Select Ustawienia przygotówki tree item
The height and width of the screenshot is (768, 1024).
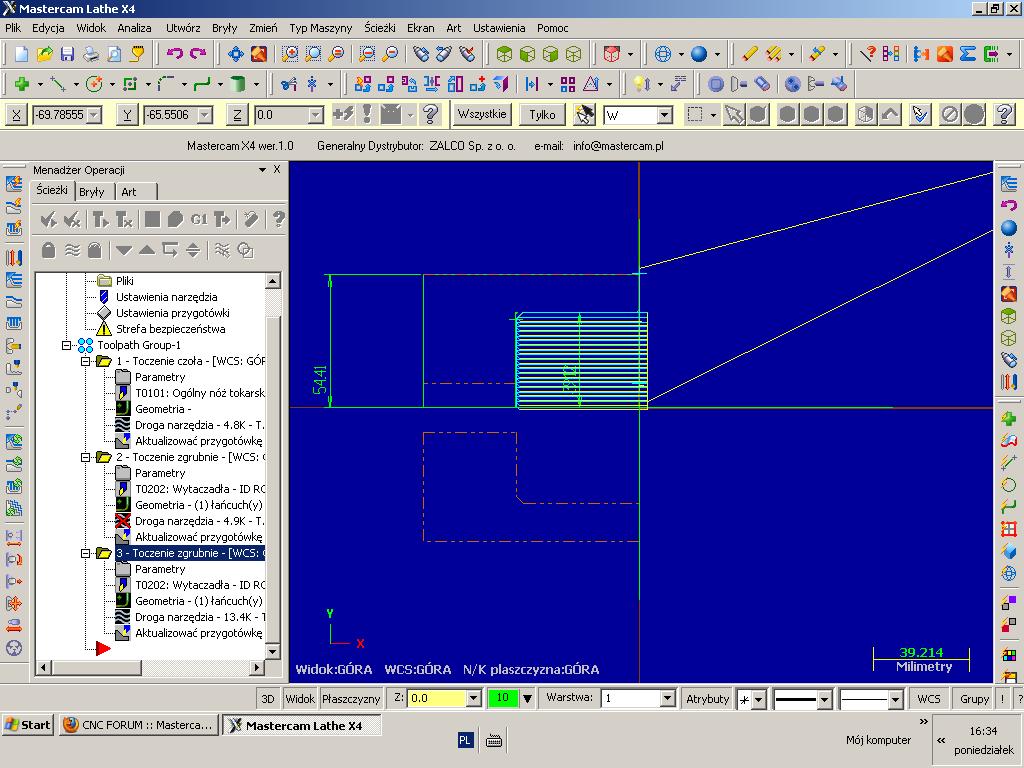point(172,313)
